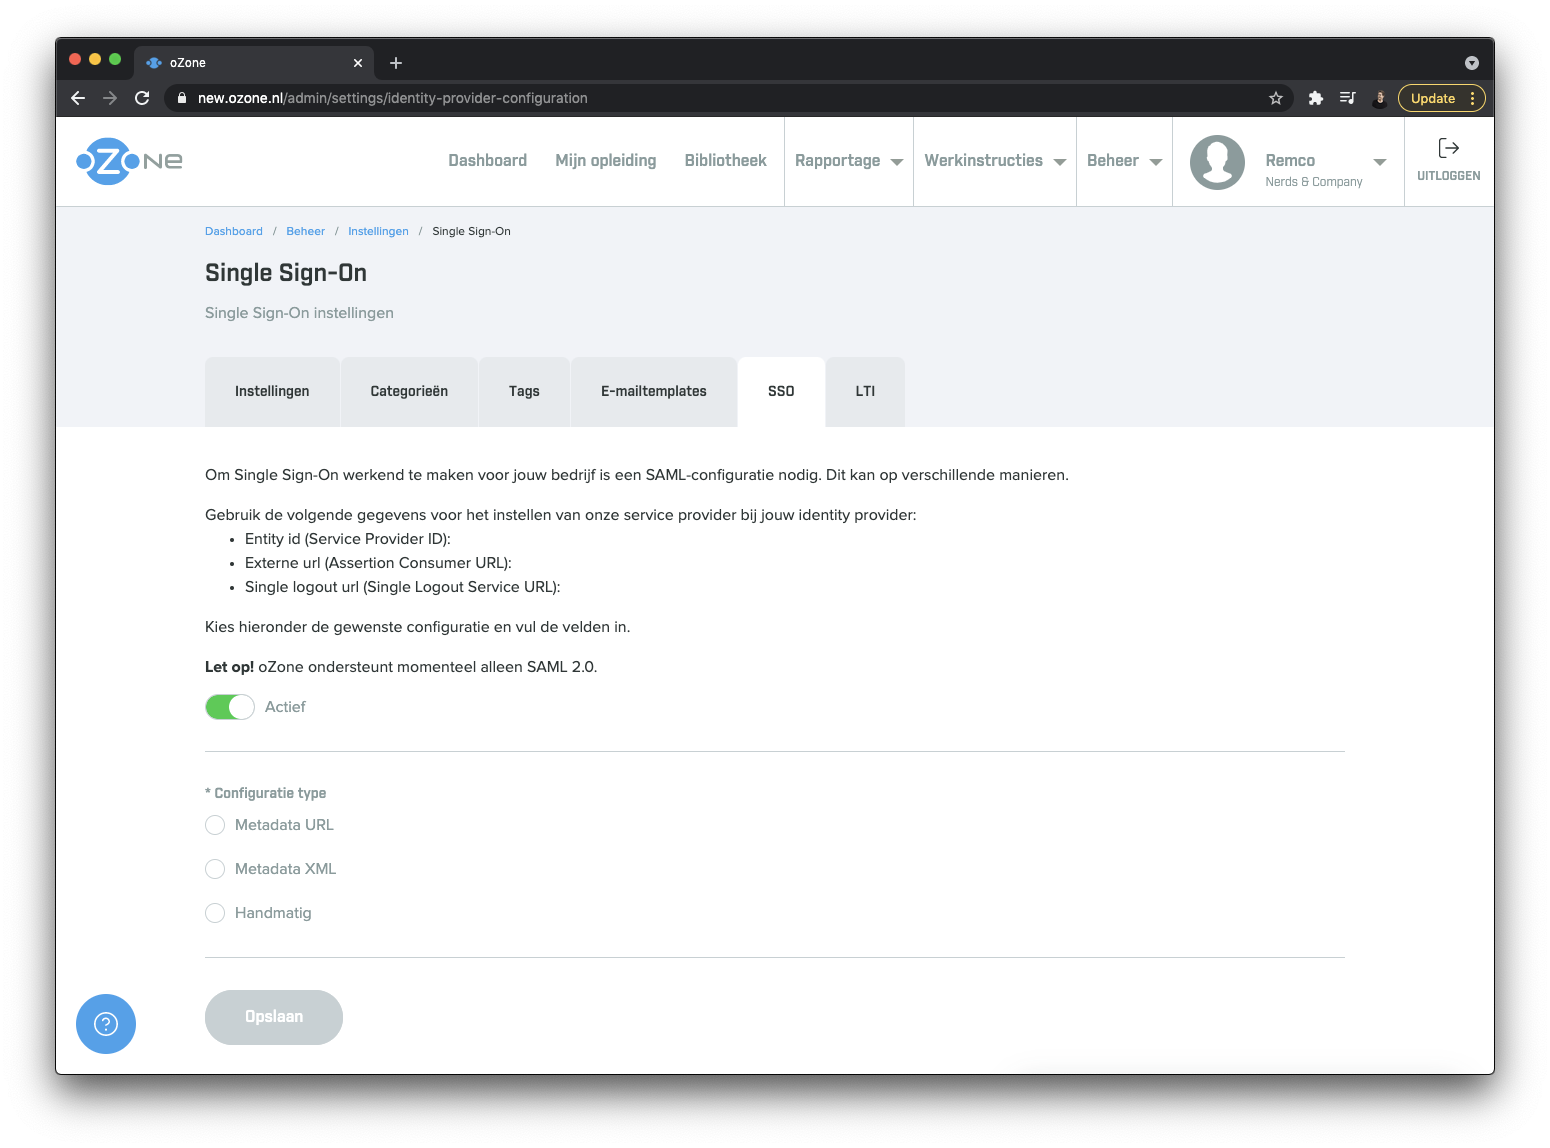Open the Beheer dropdown in the navbar
The height and width of the screenshot is (1148, 1550).
pyautogui.click(x=1122, y=161)
